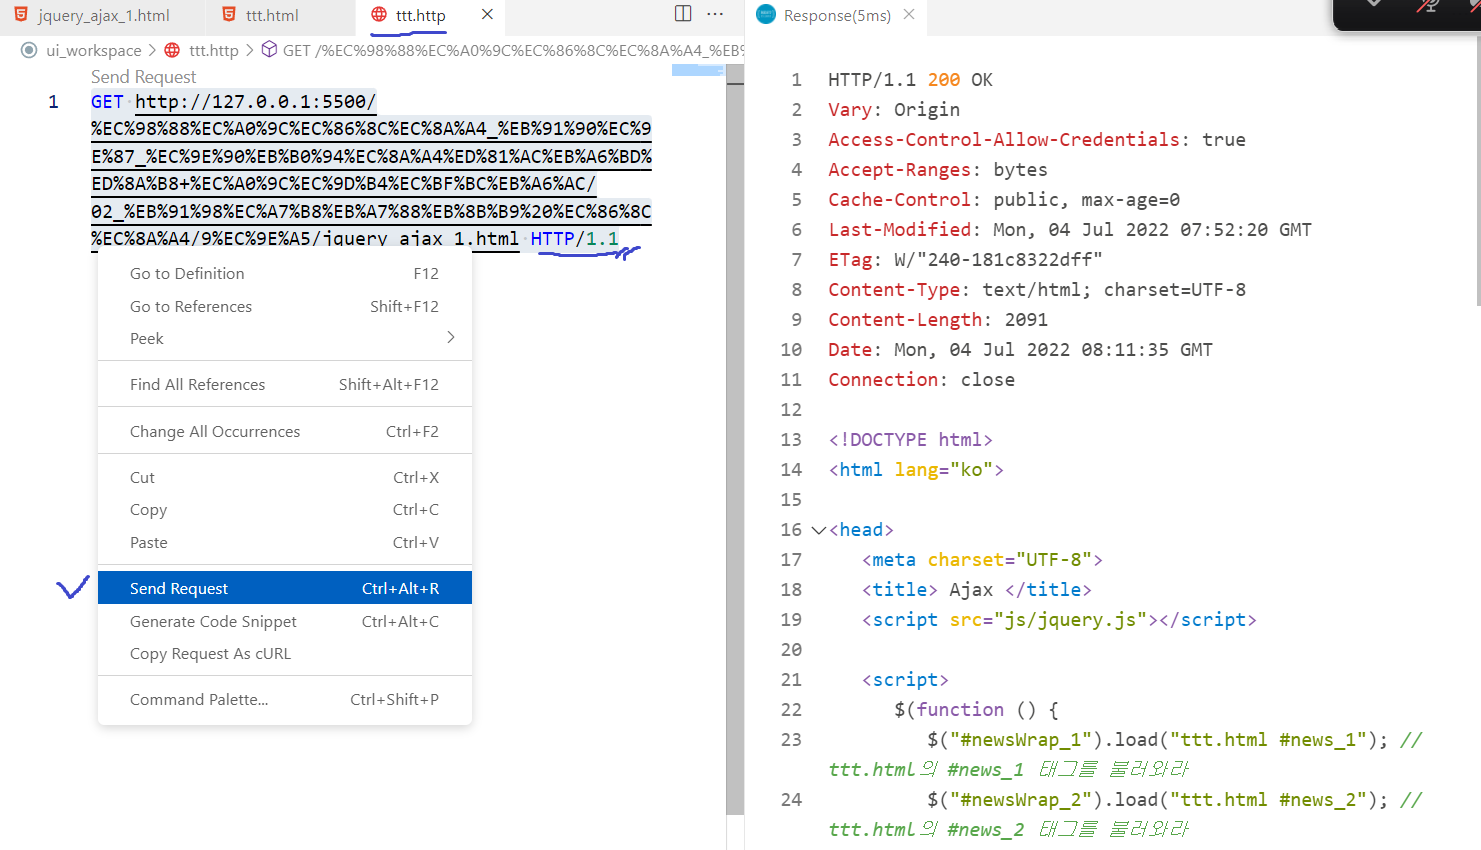The width and height of the screenshot is (1481, 850).
Task: Click the ETag header line
Action: coord(965,259)
